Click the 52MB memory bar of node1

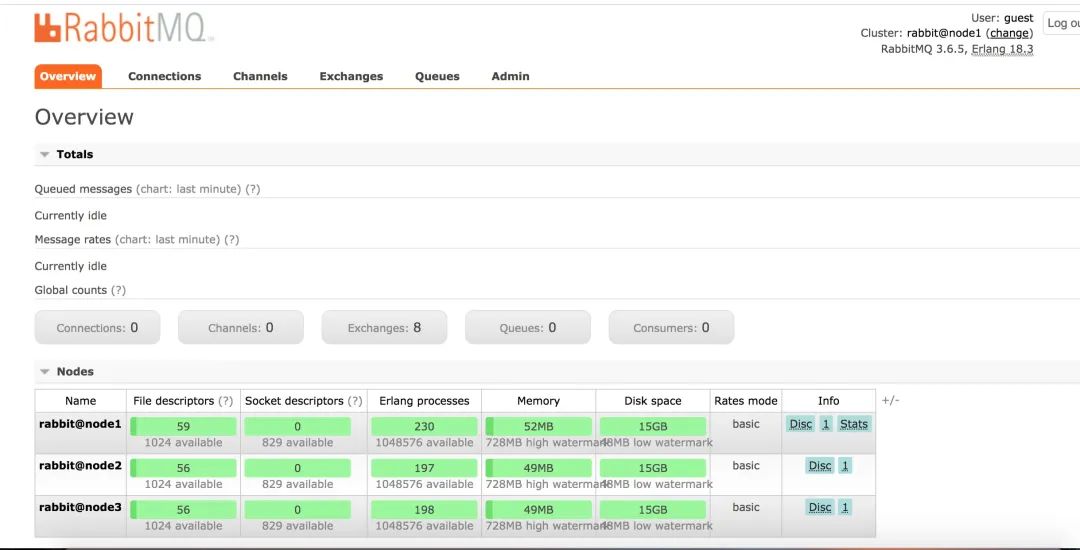539,427
